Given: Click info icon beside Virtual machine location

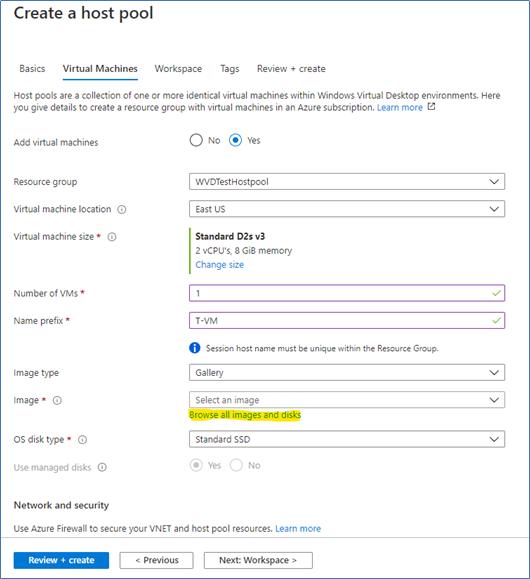Looking at the screenshot, I should click(x=122, y=209).
